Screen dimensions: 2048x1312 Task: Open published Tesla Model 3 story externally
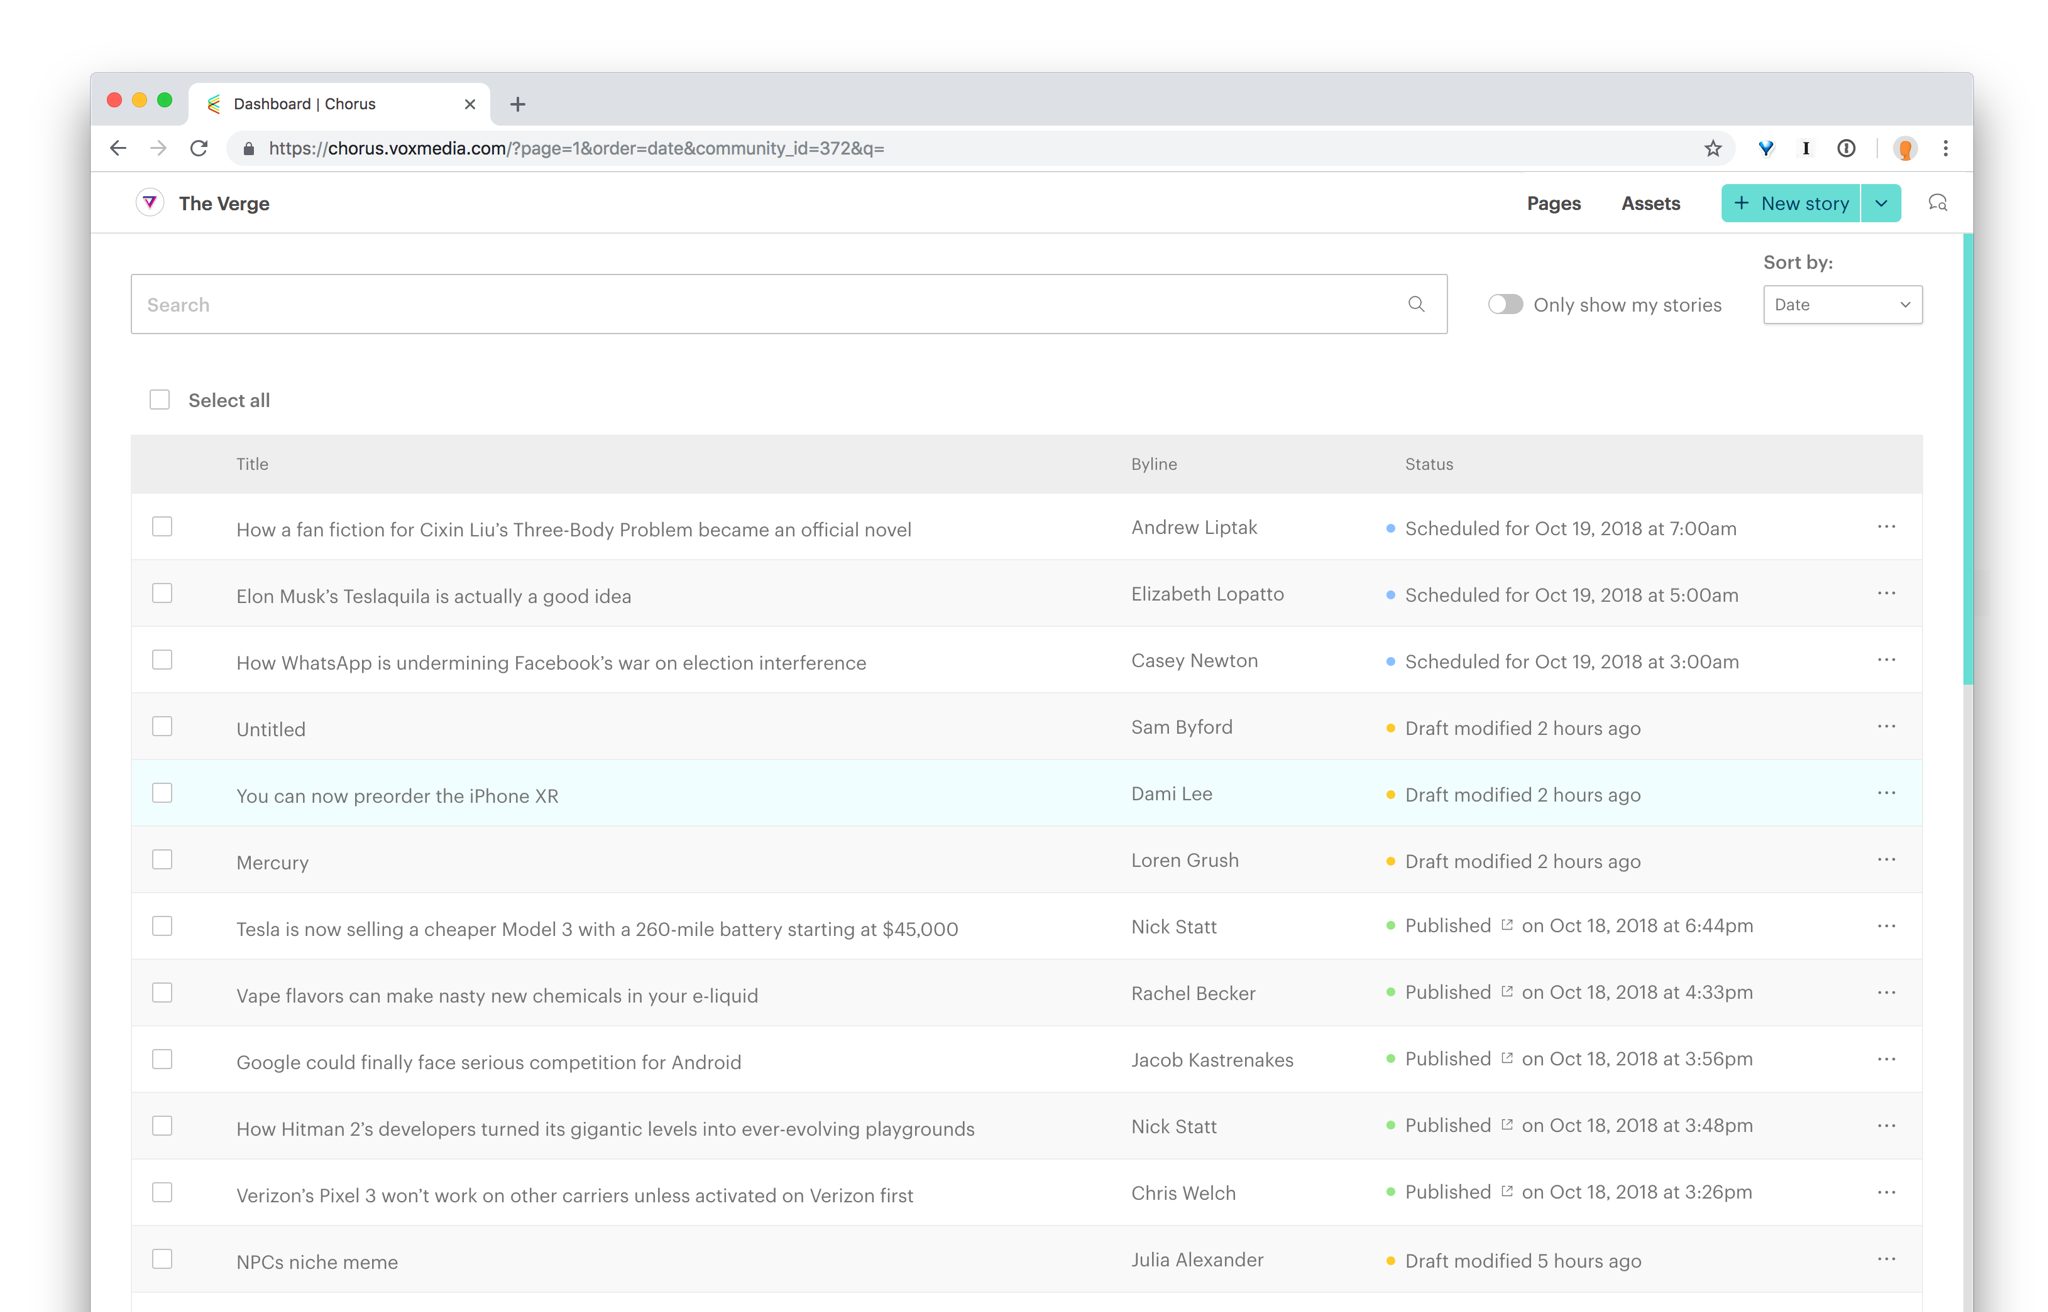click(x=1506, y=925)
